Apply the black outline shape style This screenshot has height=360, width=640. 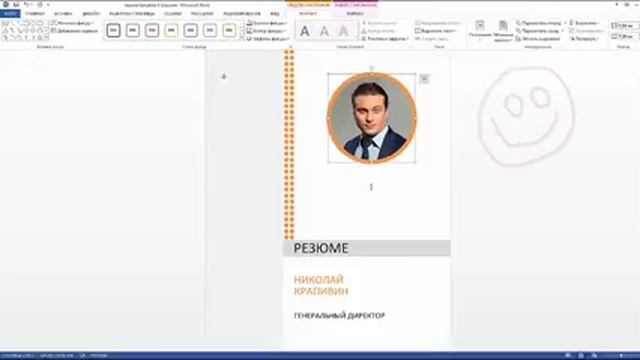pos(113,30)
